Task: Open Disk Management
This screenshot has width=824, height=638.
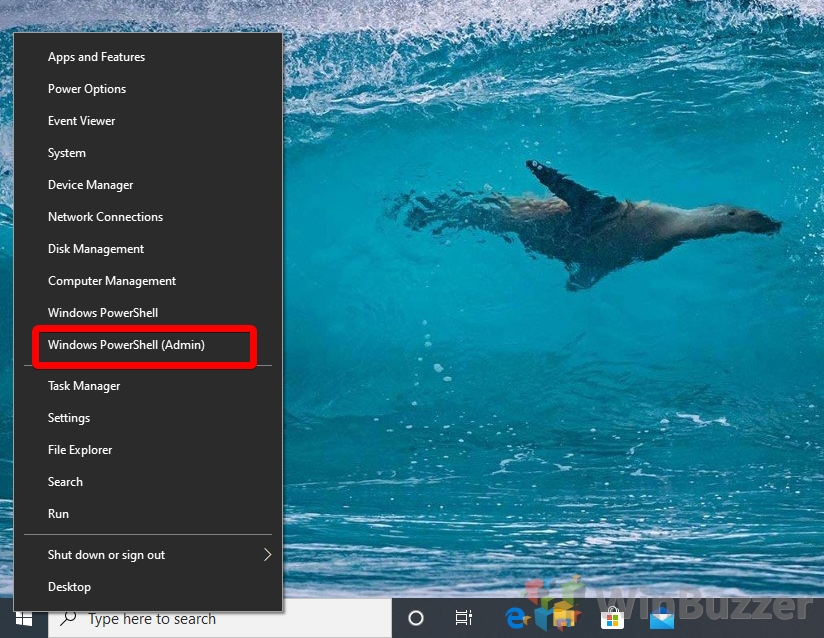Action: coord(148,249)
